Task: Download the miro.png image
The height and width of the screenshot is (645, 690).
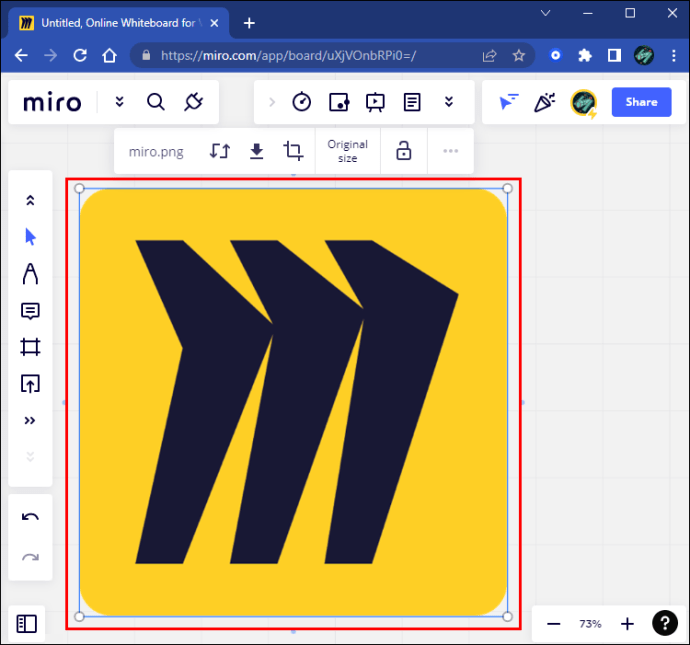Action: [x=257, y=151]
